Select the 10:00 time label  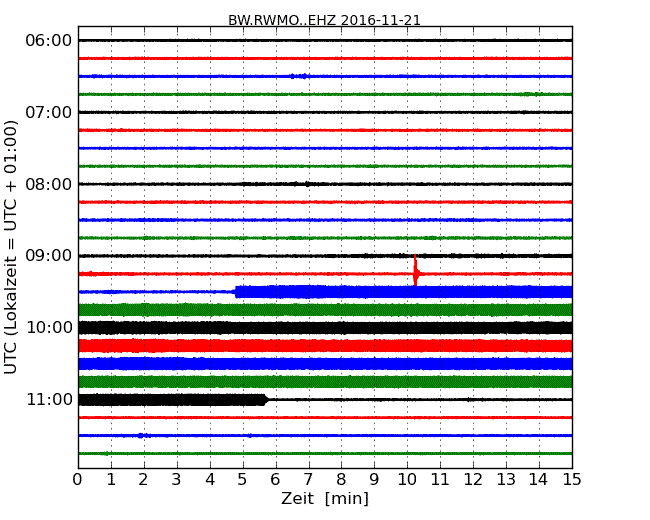pos(49,328)
